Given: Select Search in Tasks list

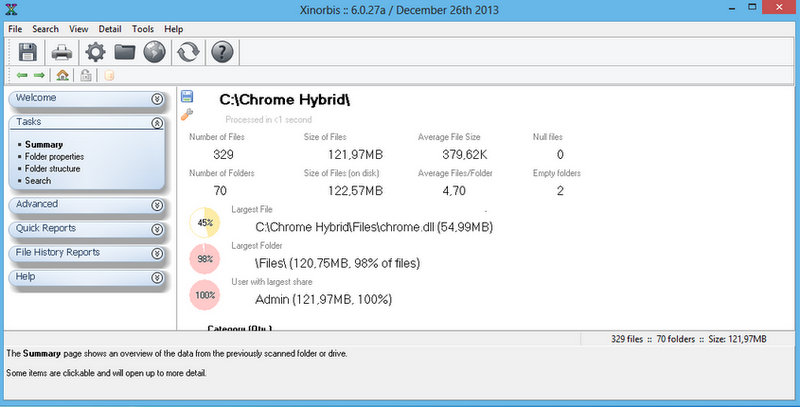Looking at the screenshot, I should tap(38, 181).
